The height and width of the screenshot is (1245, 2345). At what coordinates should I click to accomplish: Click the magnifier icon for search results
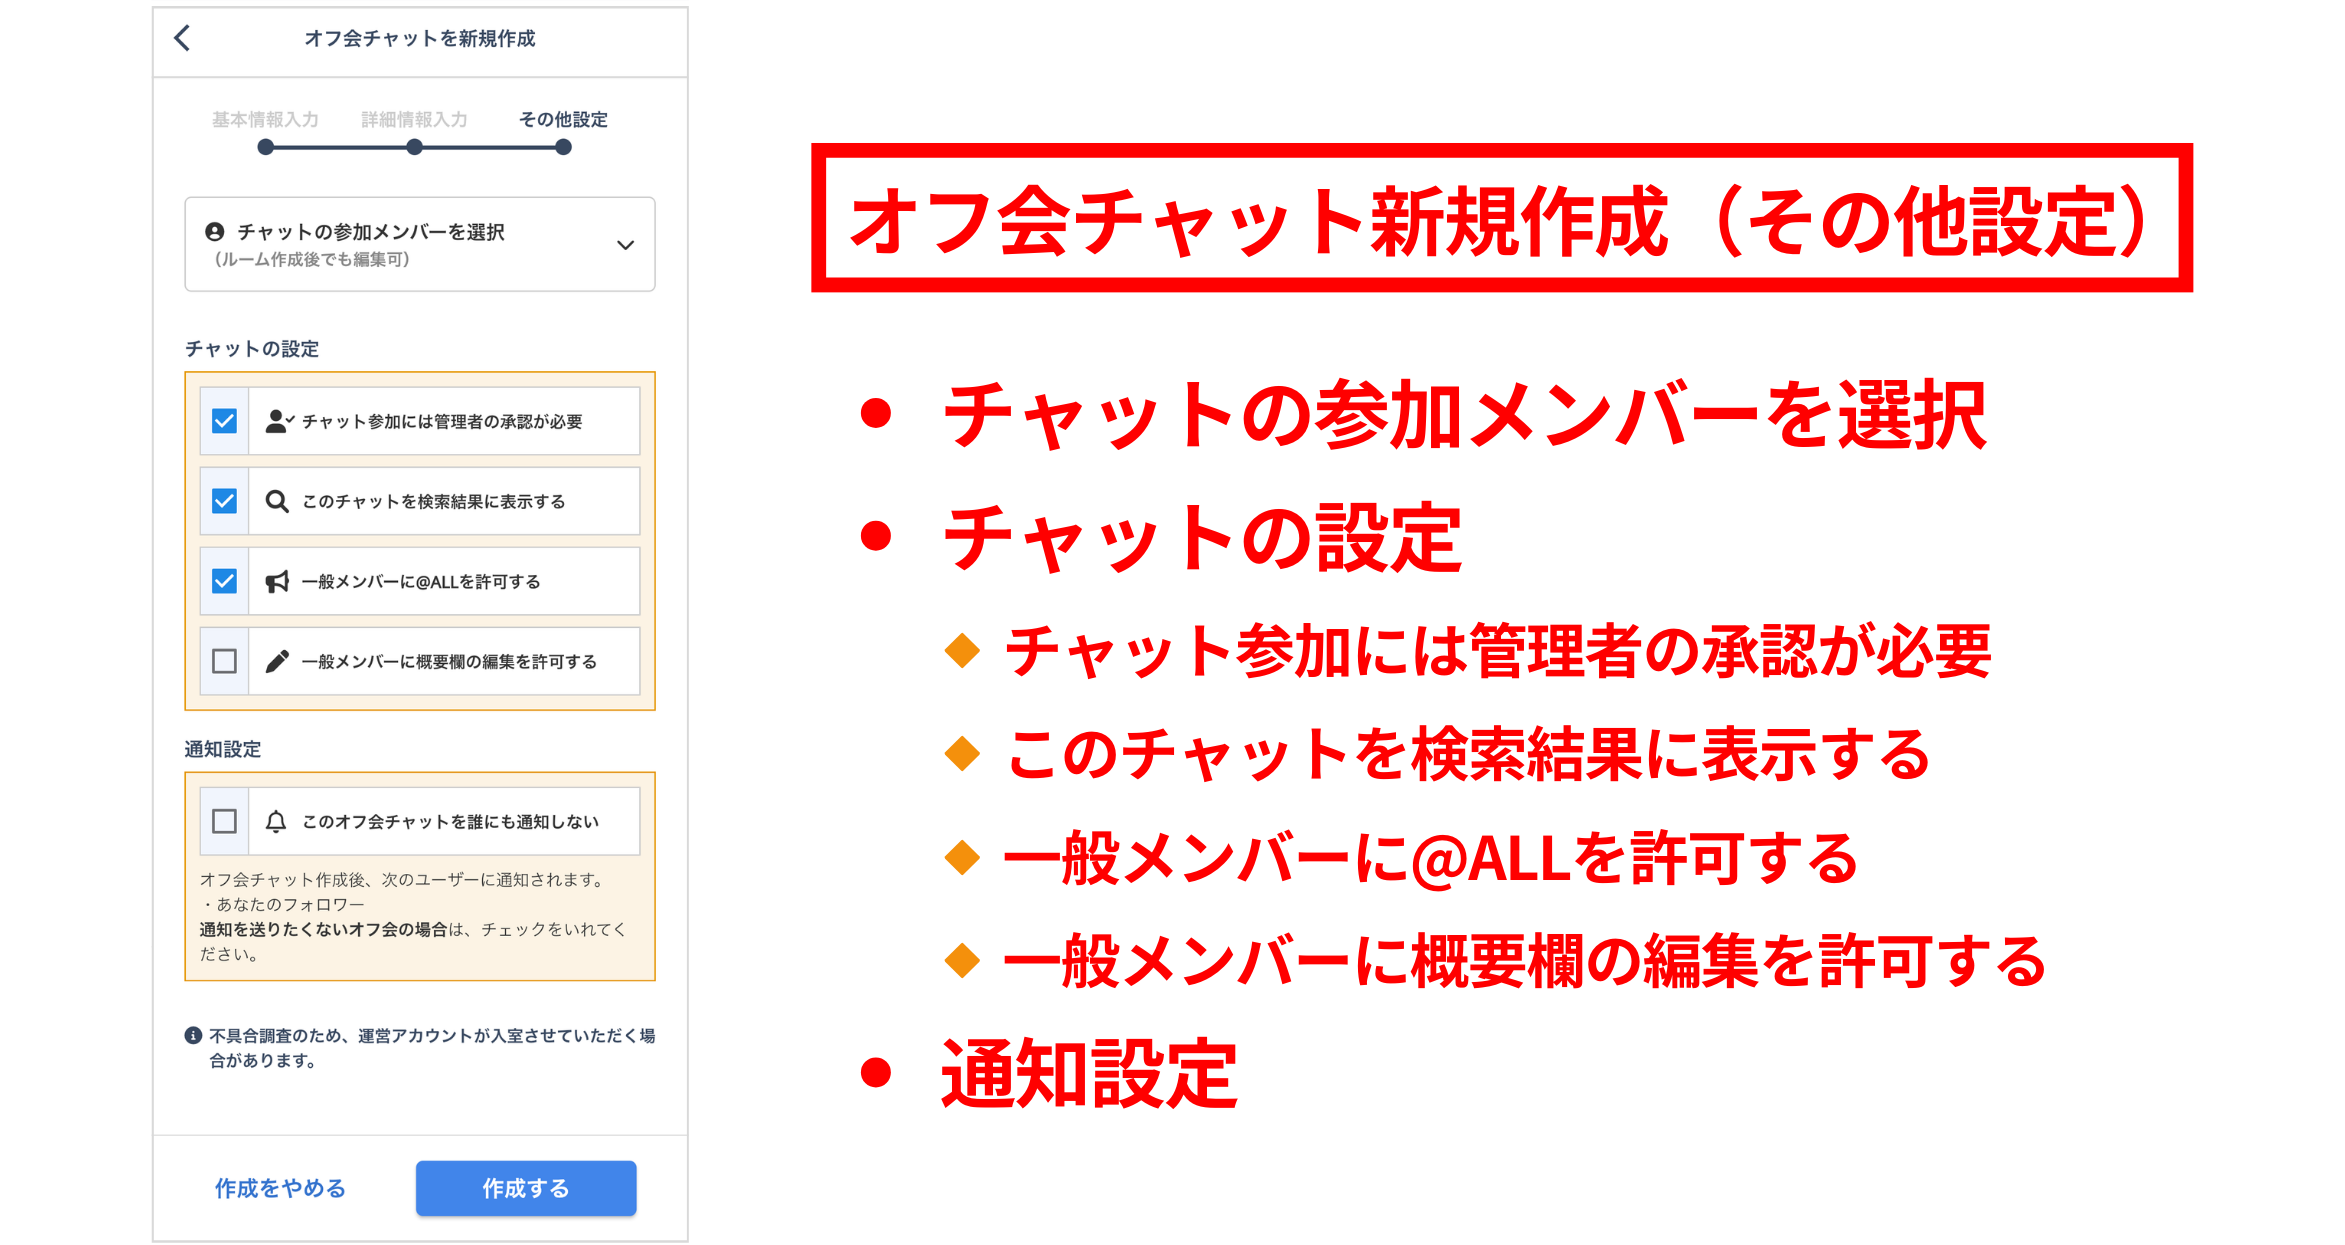[277, 501]
